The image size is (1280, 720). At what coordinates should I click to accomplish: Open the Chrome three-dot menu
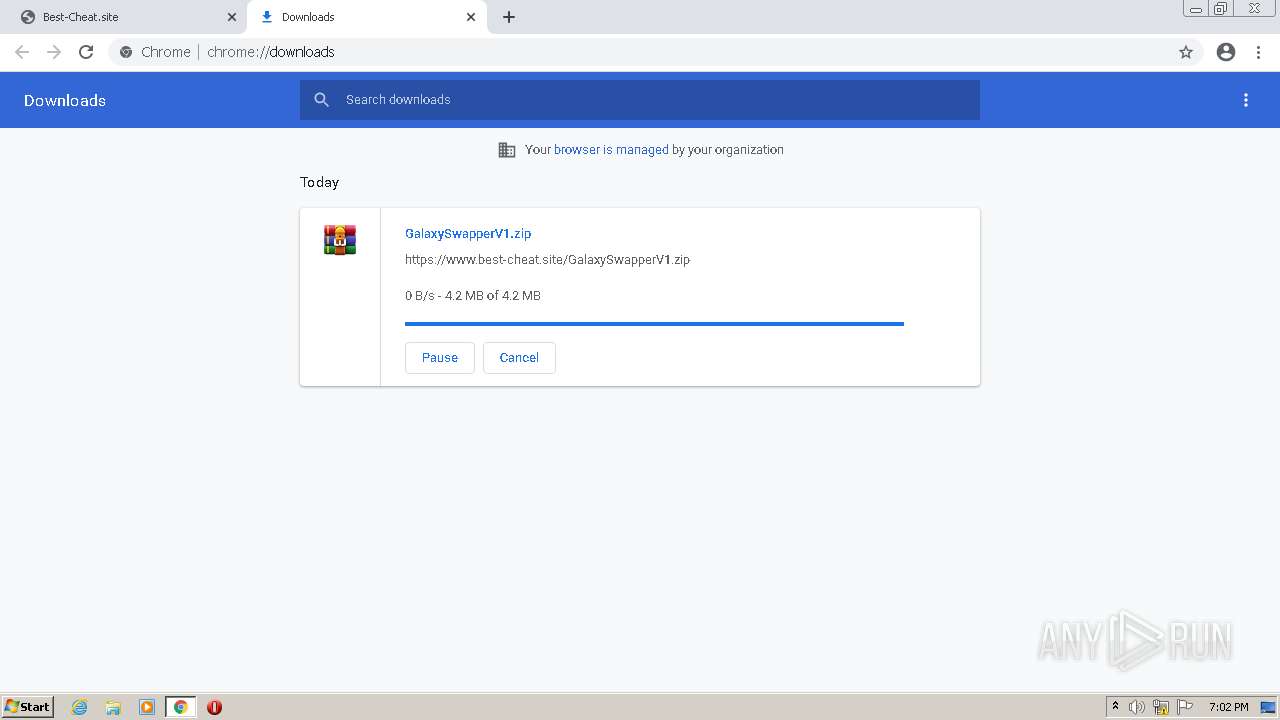pos(1259,52)
